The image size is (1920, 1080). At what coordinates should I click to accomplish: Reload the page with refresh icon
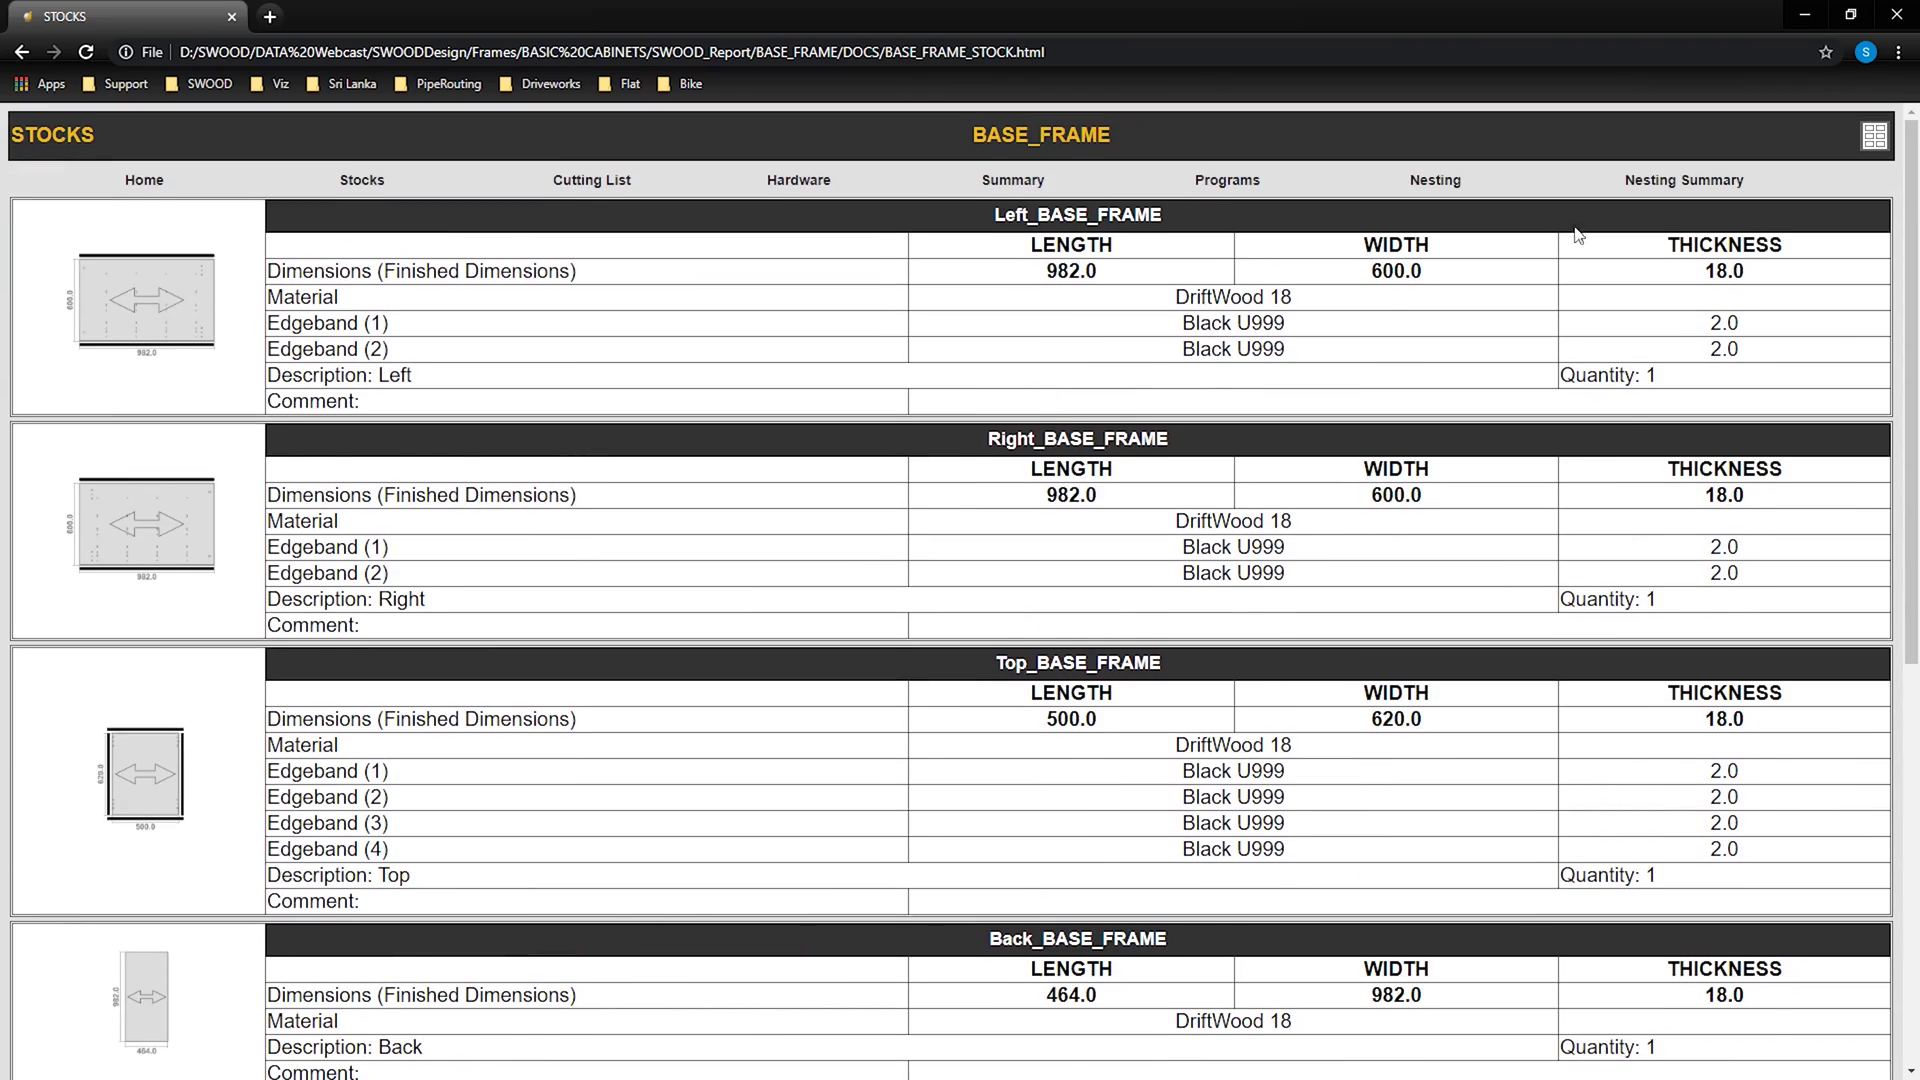[86, 52]
